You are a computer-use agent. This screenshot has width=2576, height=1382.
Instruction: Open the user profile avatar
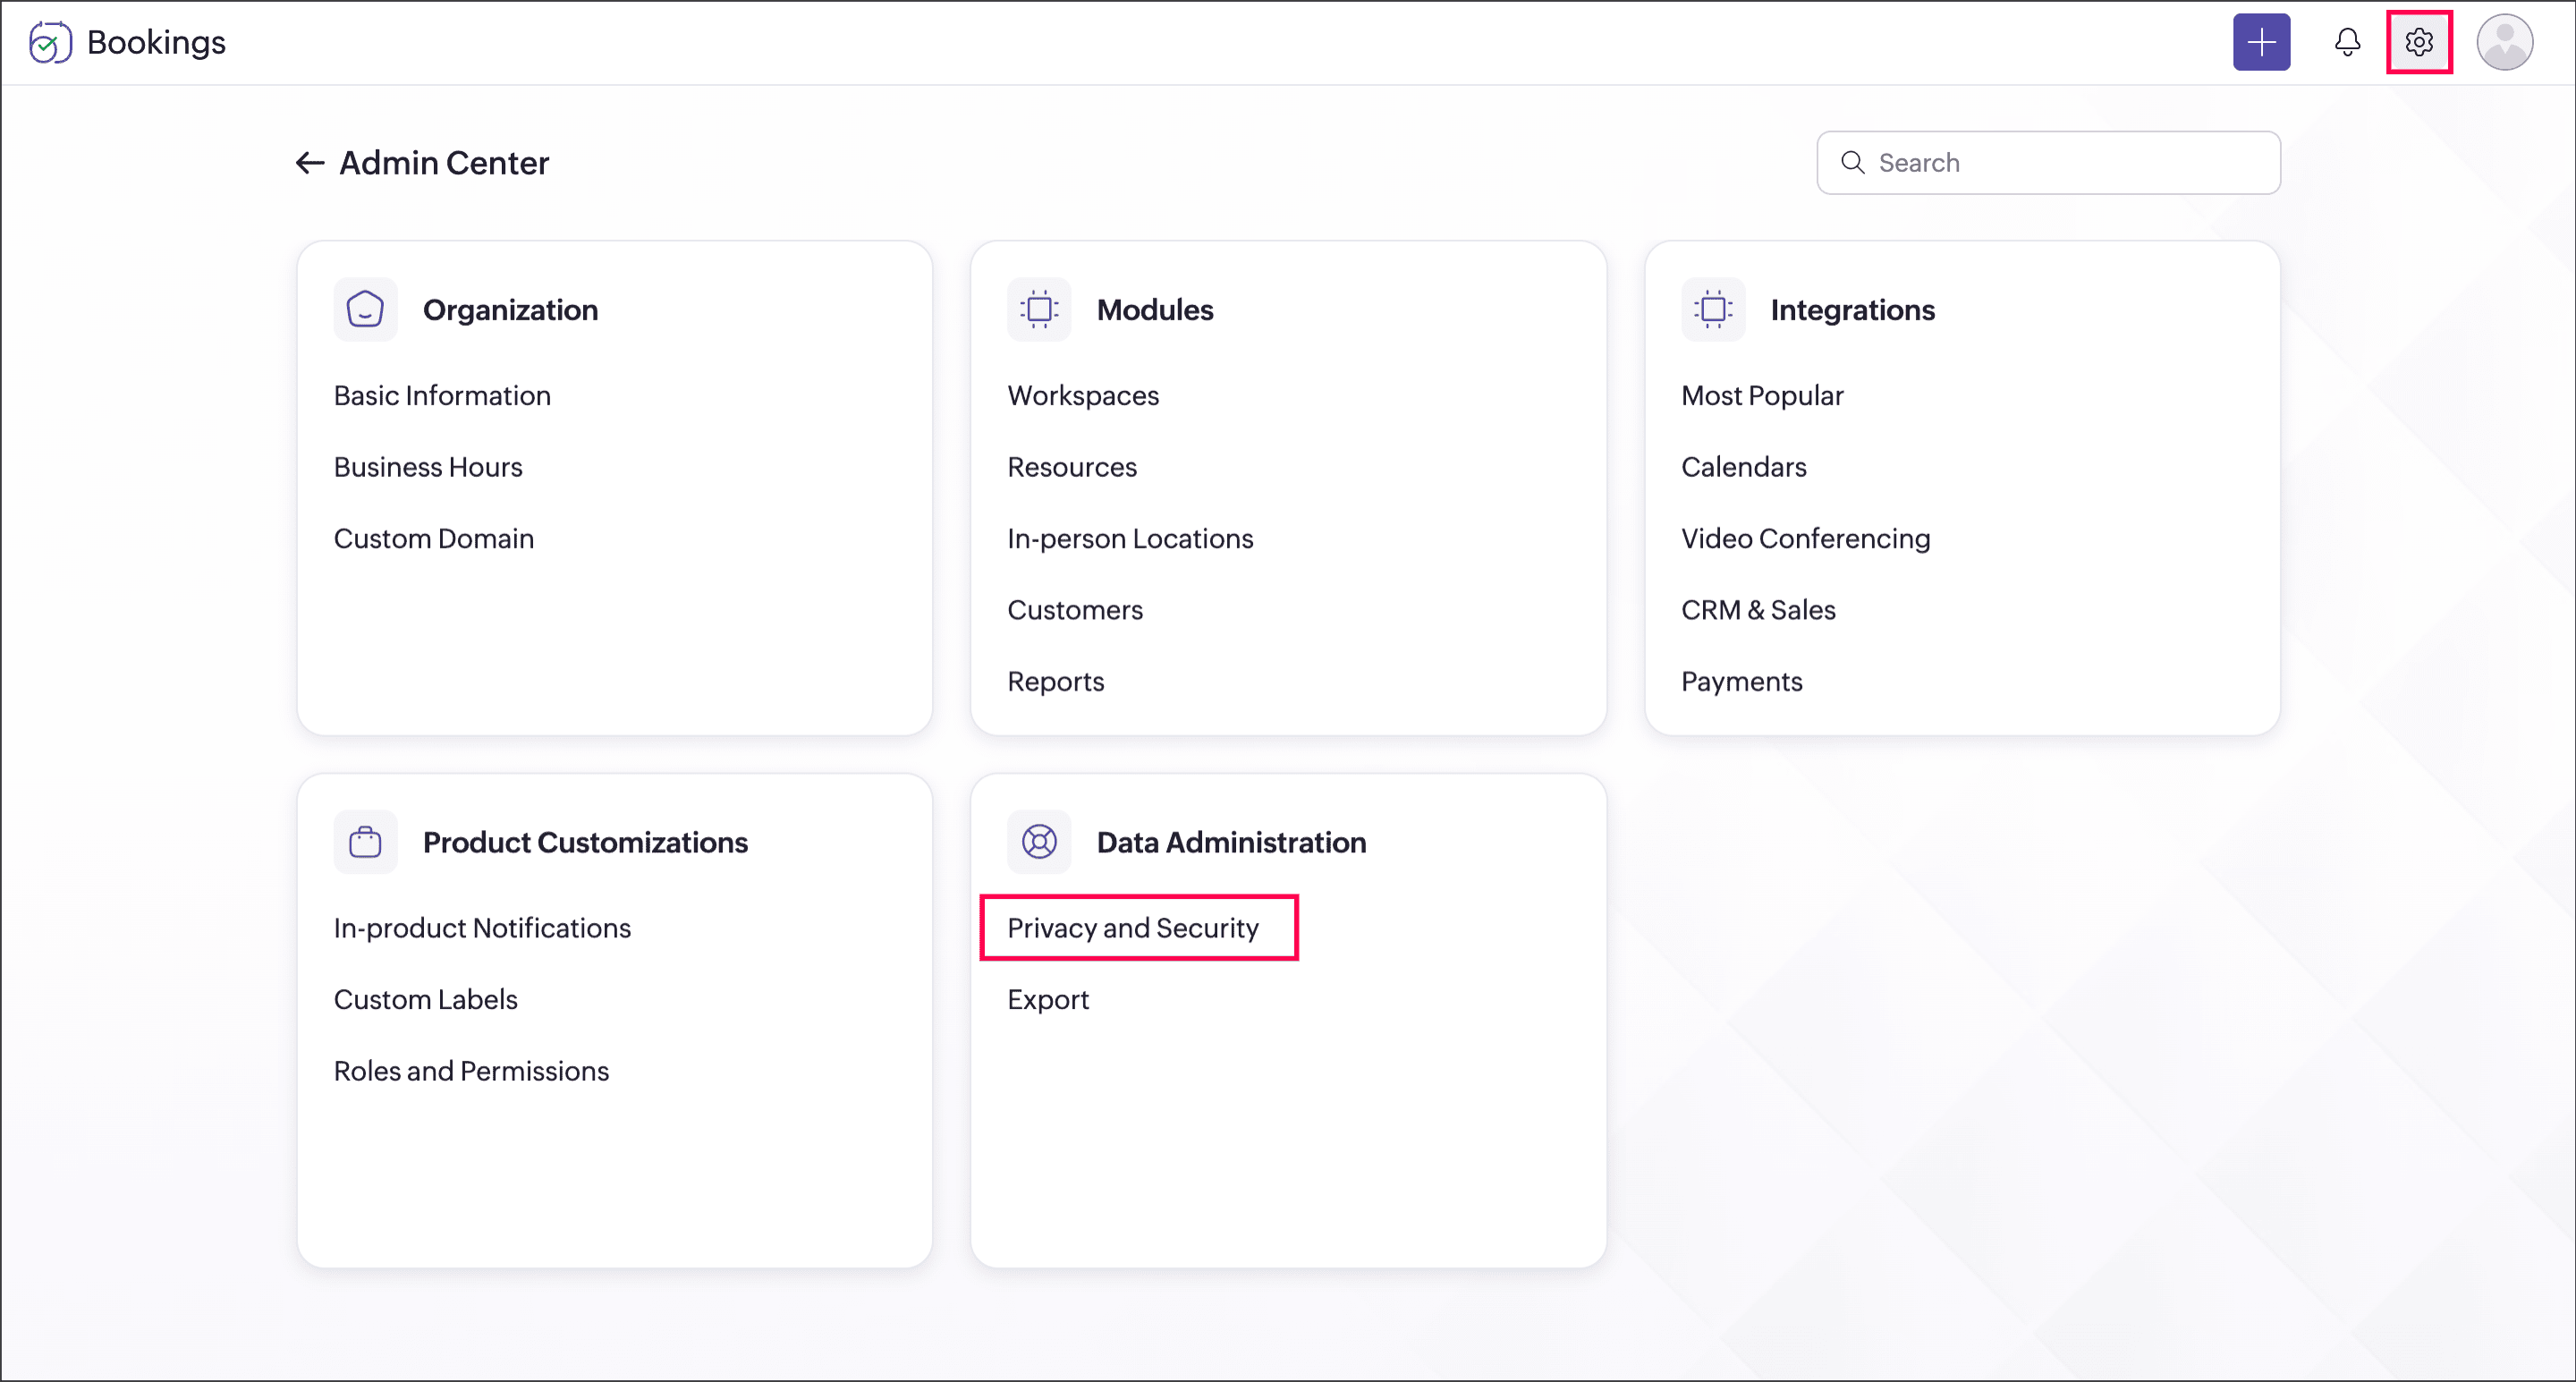coord(2504,42)
